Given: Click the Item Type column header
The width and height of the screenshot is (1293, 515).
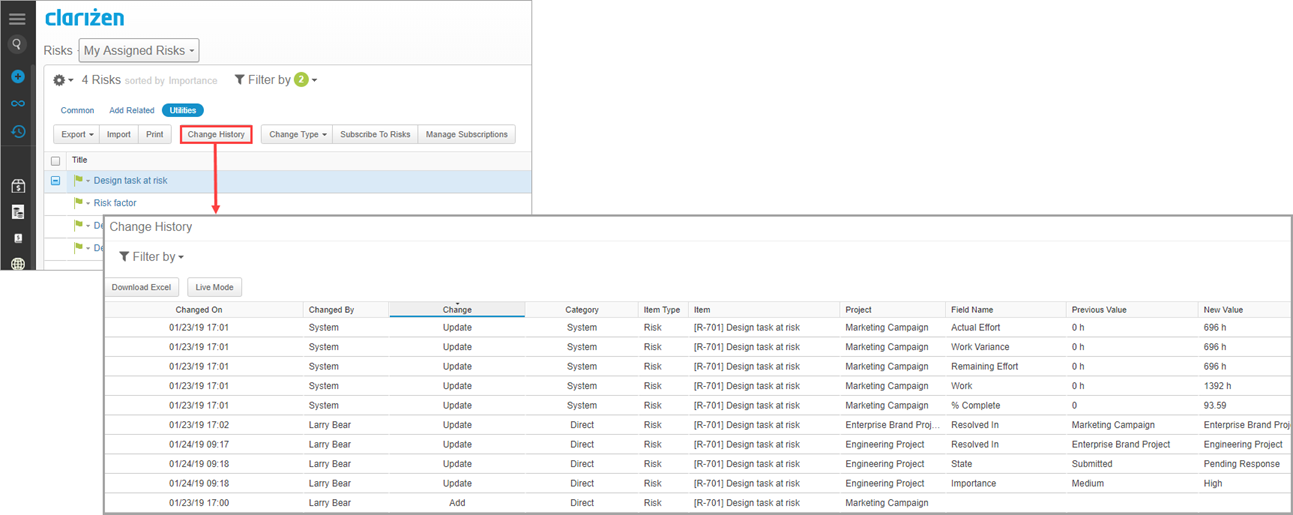Looking at the screenshot, I should point(664,310).
